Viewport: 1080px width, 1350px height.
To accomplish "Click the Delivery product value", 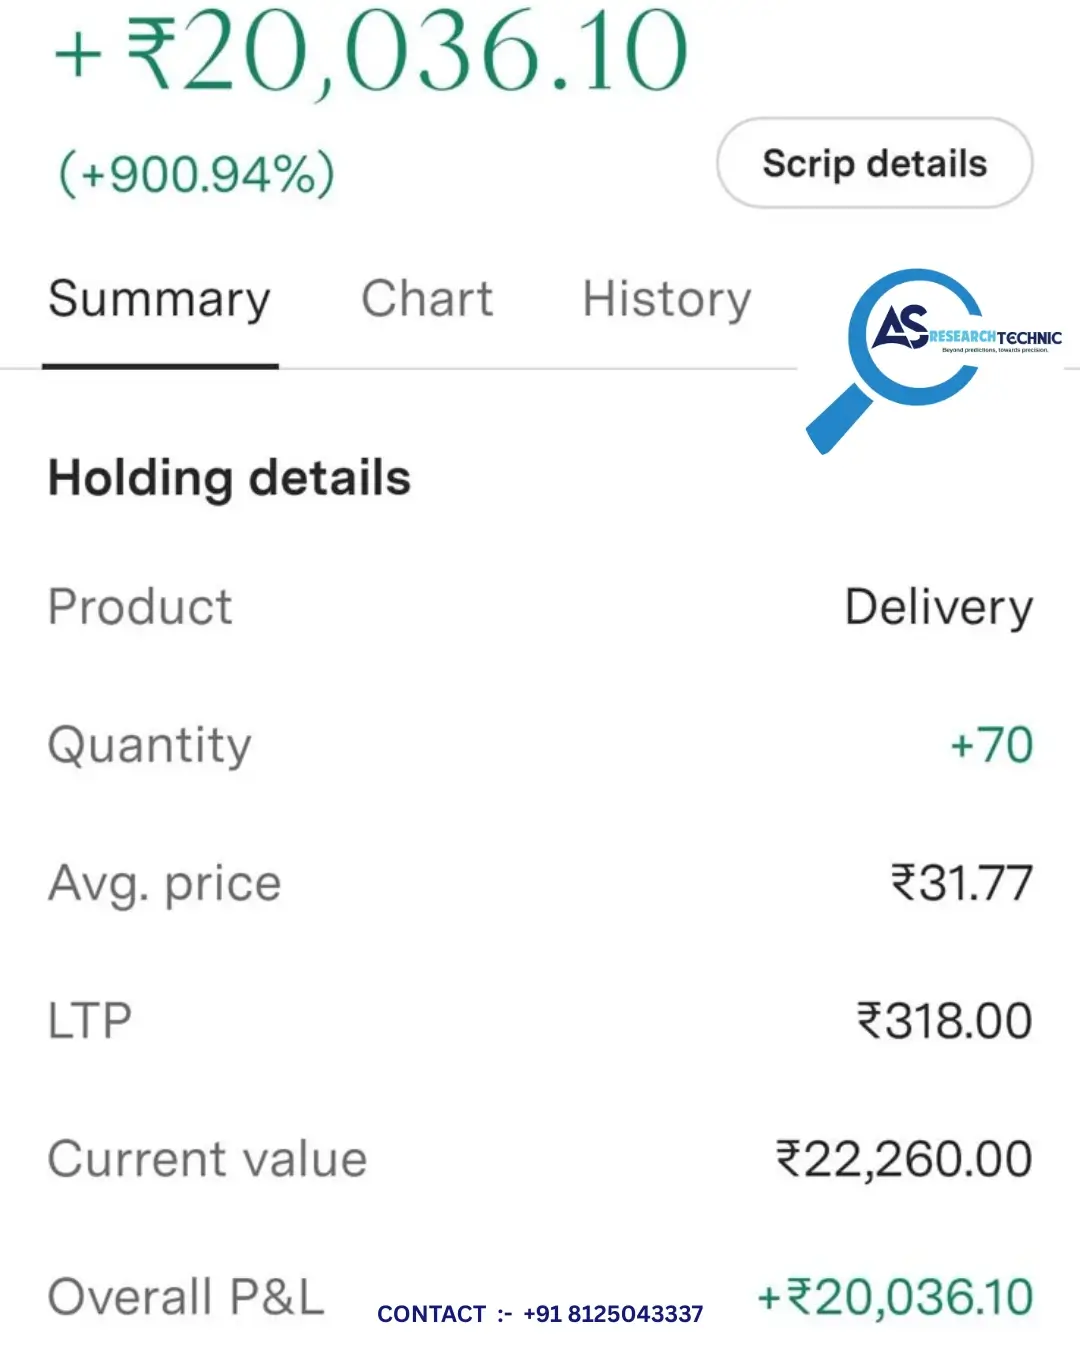I will click(x=939, y=607).
